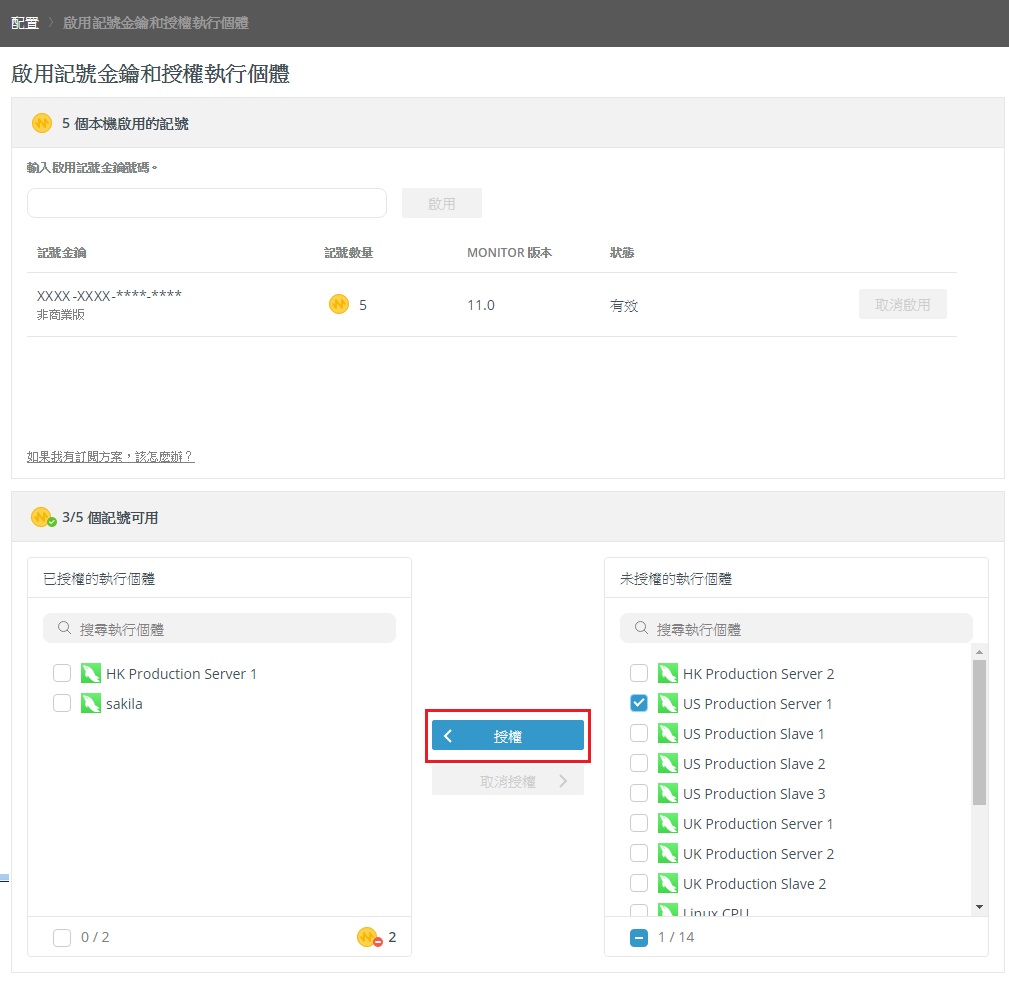Select all licensed instances via 0 / 2 checkbox
Image resolution: width=1009 pixels, height=983 pixels.
pyautogui.click(x=62, y=937)
